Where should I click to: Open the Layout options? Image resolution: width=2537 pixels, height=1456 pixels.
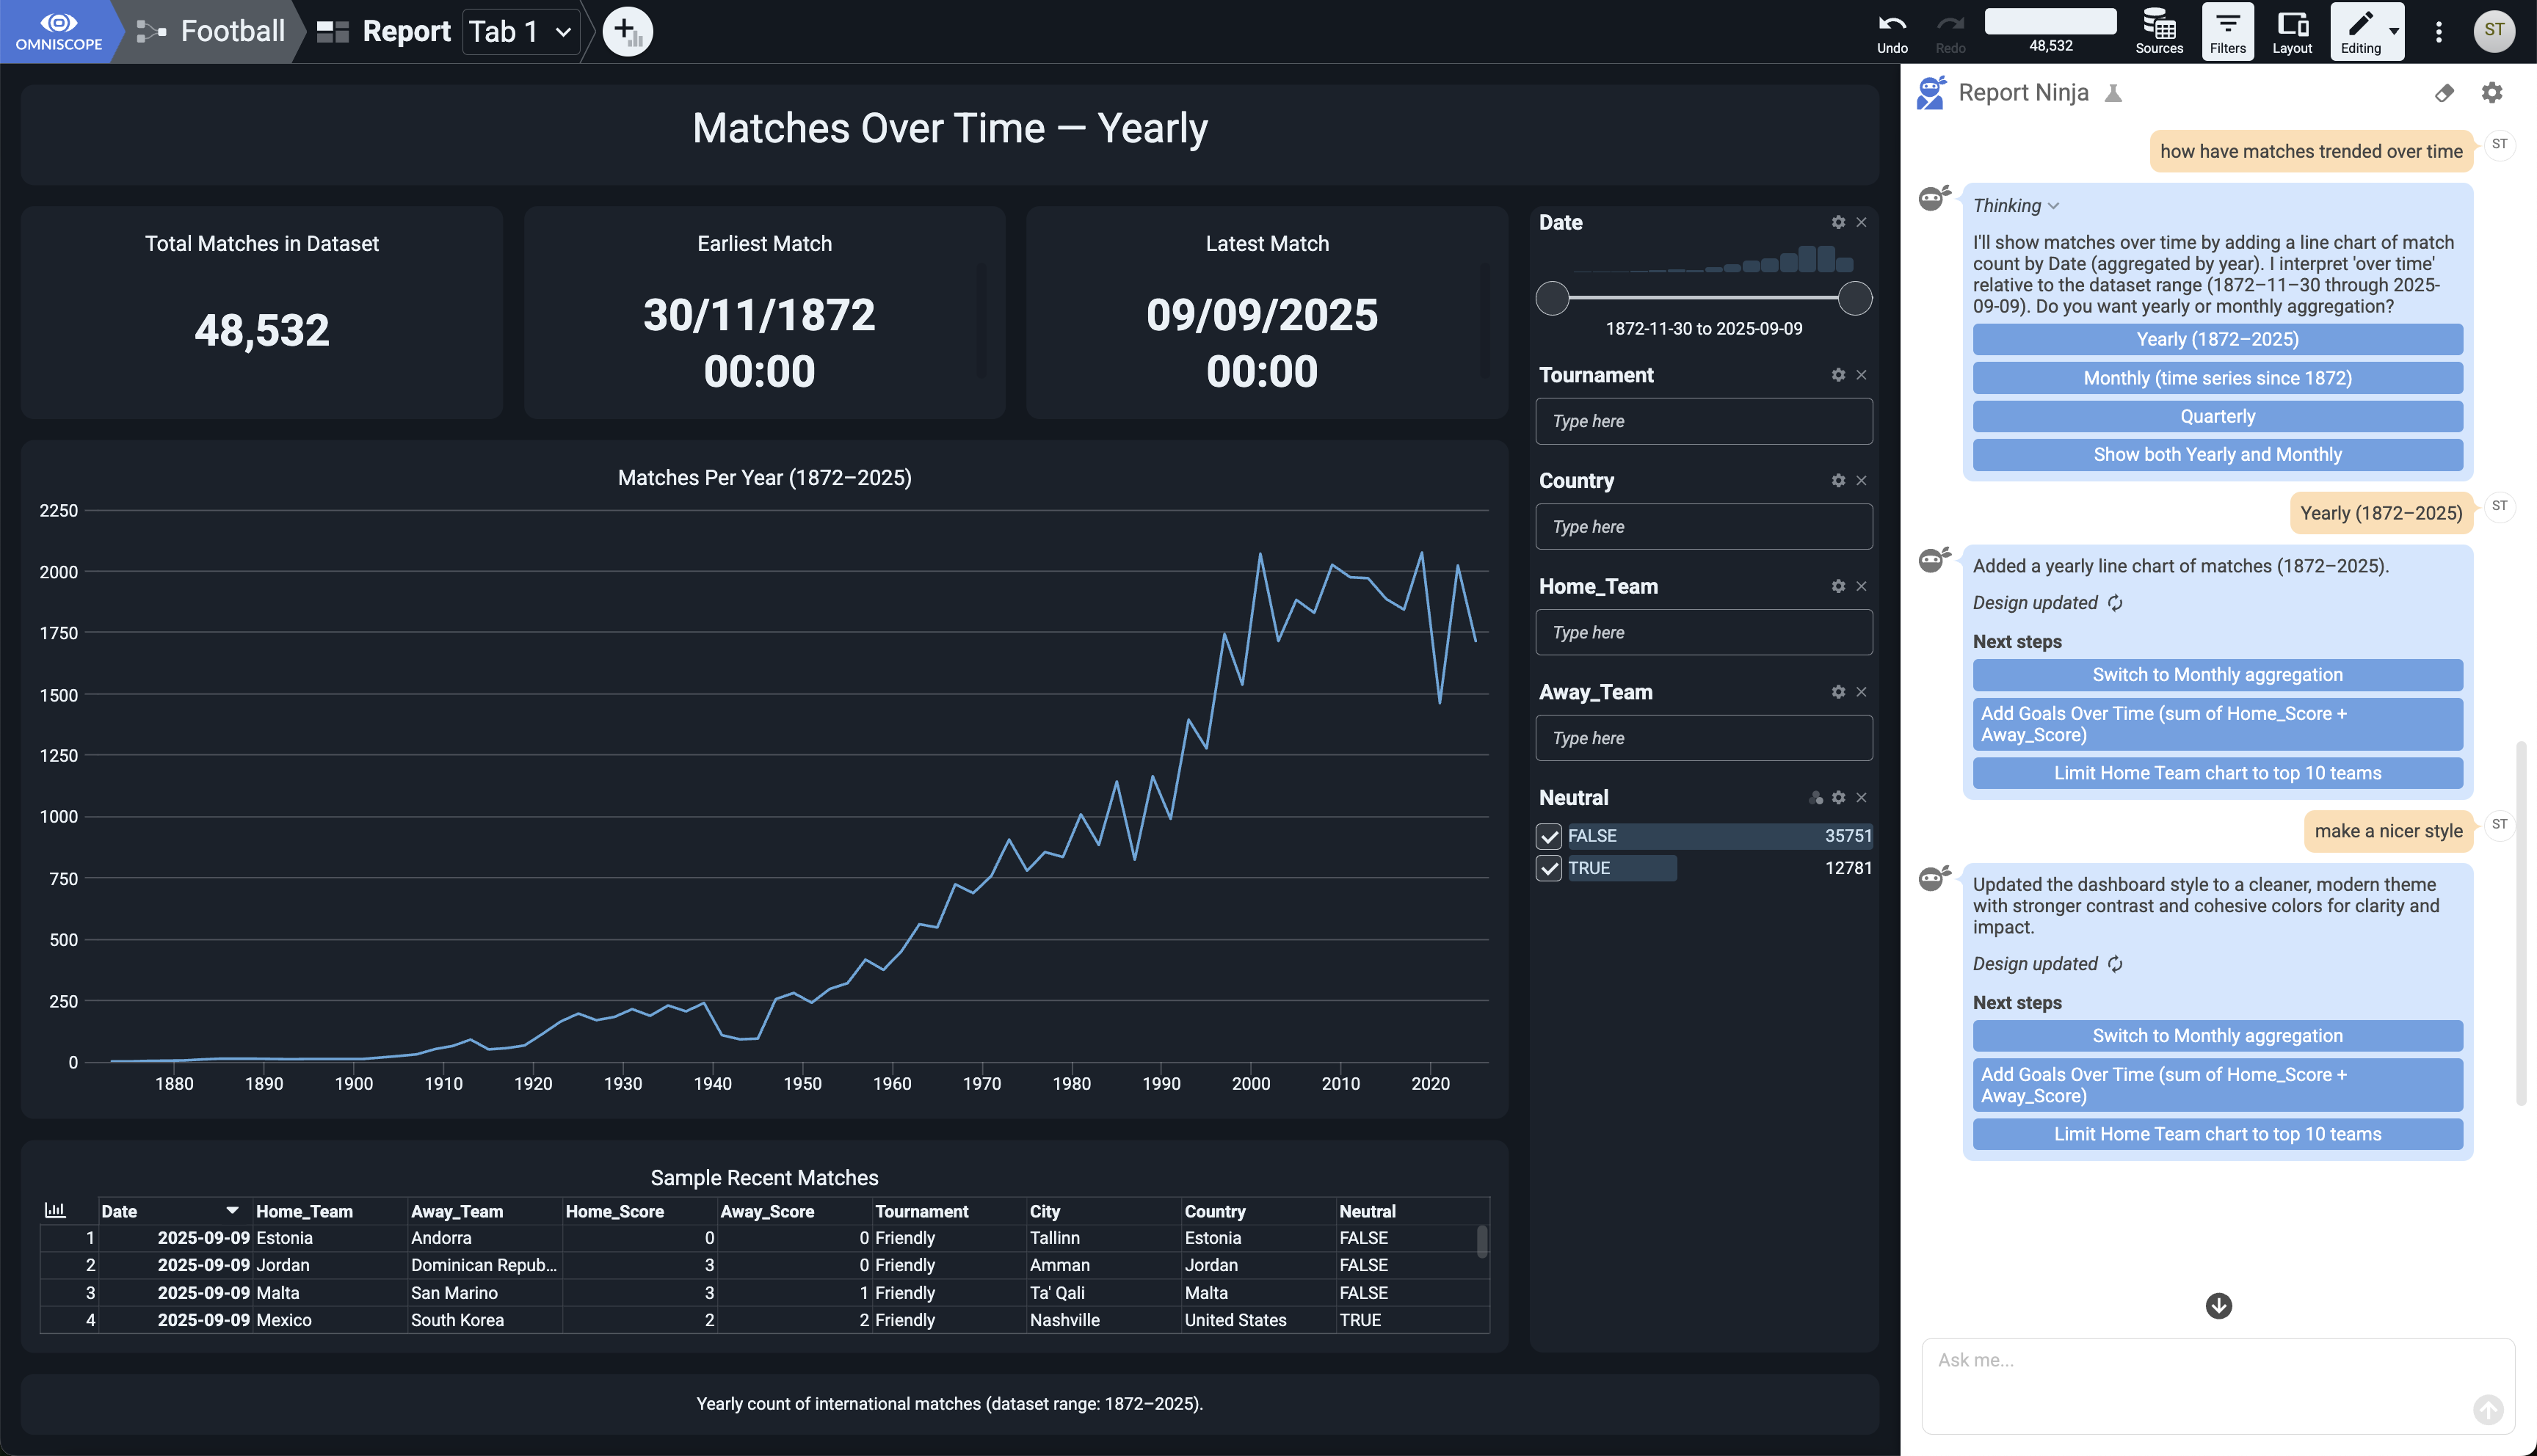[x=2291, y=31]
